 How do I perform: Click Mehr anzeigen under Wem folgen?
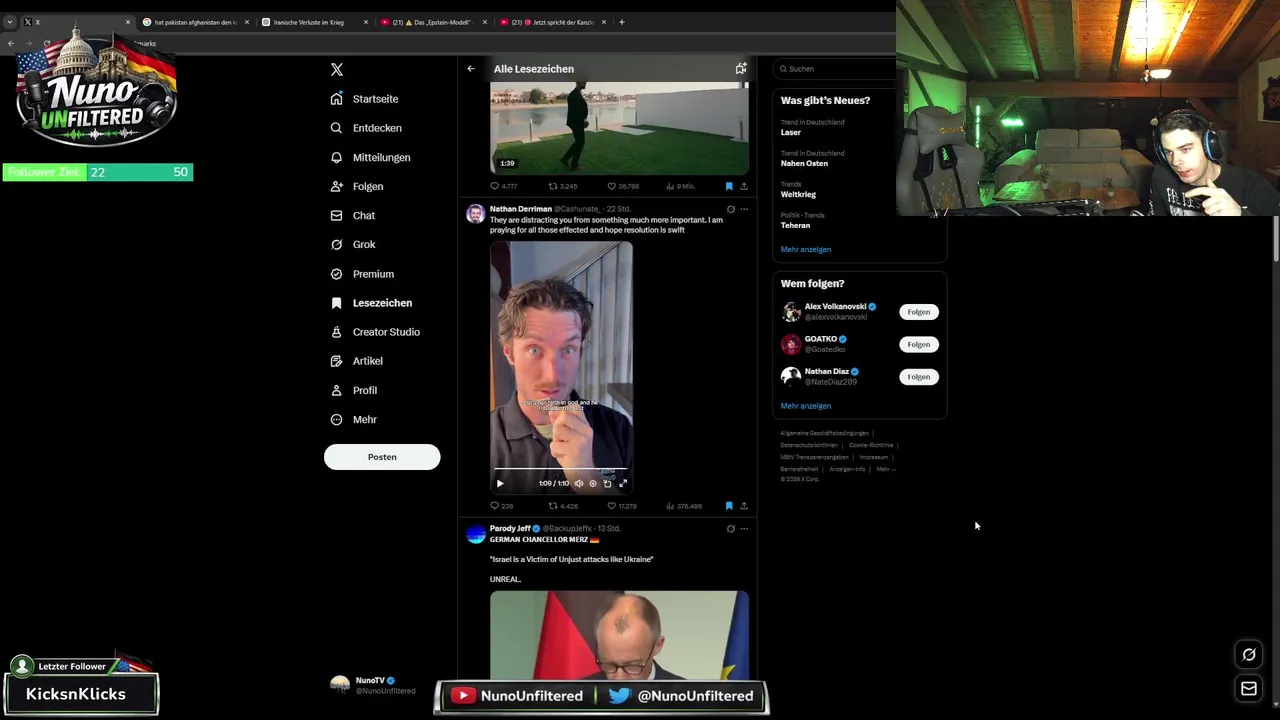coord(806,406)
